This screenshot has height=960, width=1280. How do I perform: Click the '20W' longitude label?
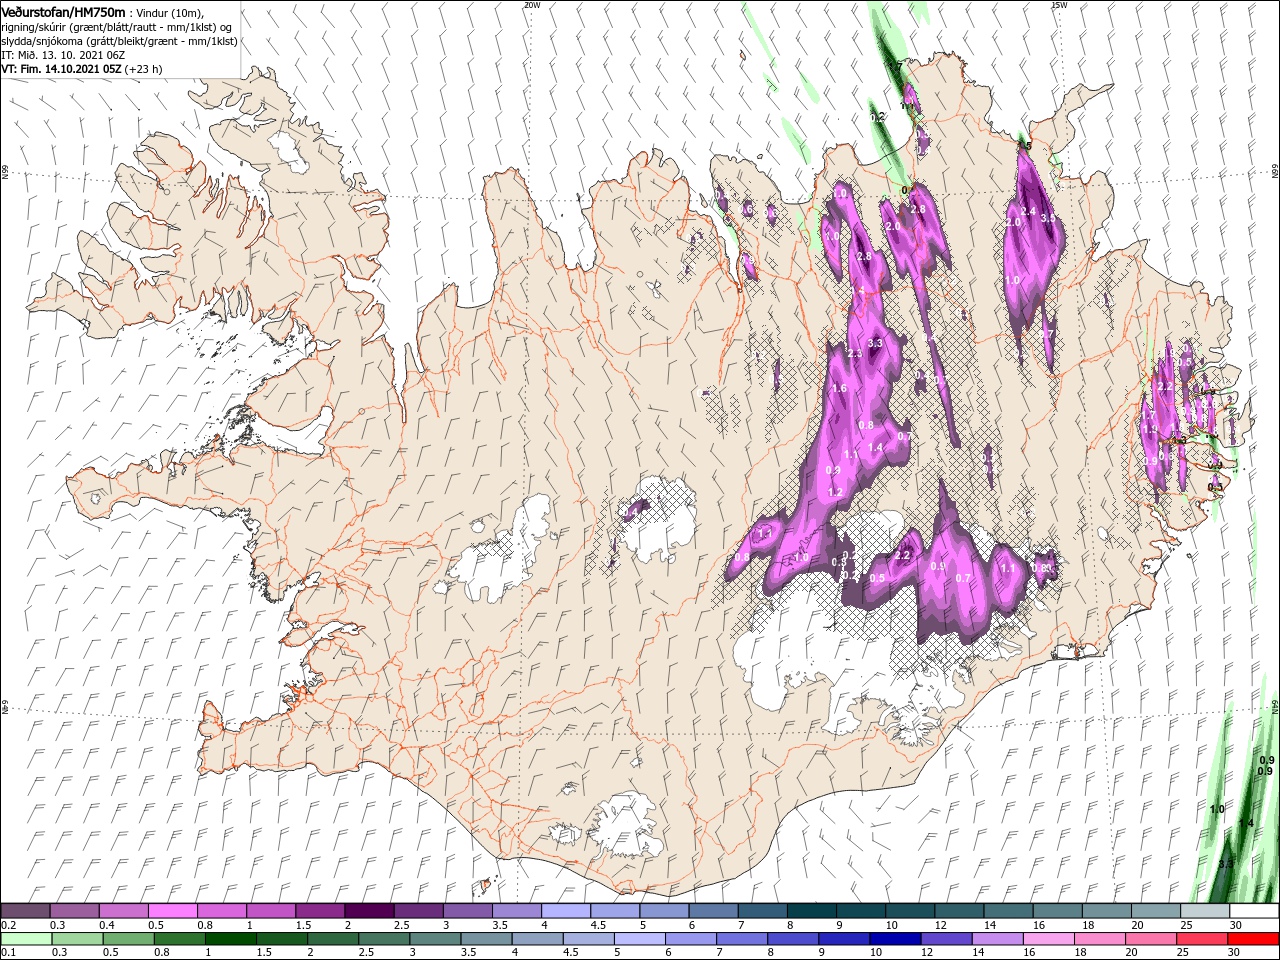click(x=532, y=5)
